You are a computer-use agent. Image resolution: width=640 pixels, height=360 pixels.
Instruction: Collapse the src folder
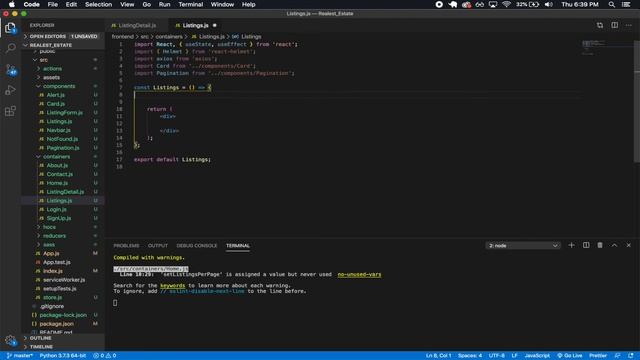coord(43,60)
